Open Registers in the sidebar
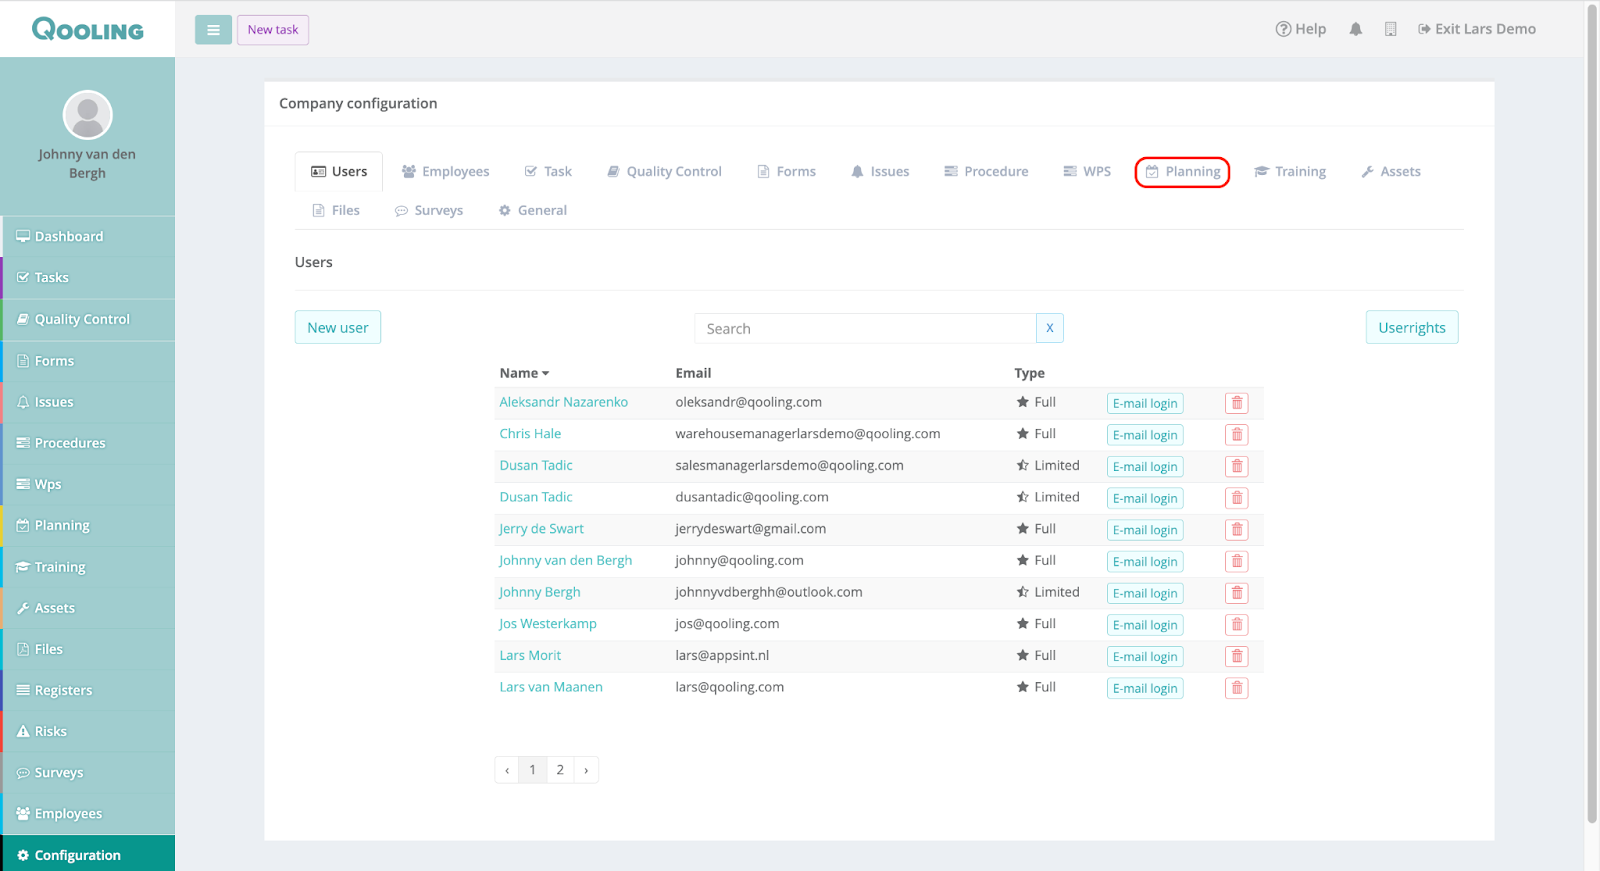Screen dimensions: 1600x871 88,690
